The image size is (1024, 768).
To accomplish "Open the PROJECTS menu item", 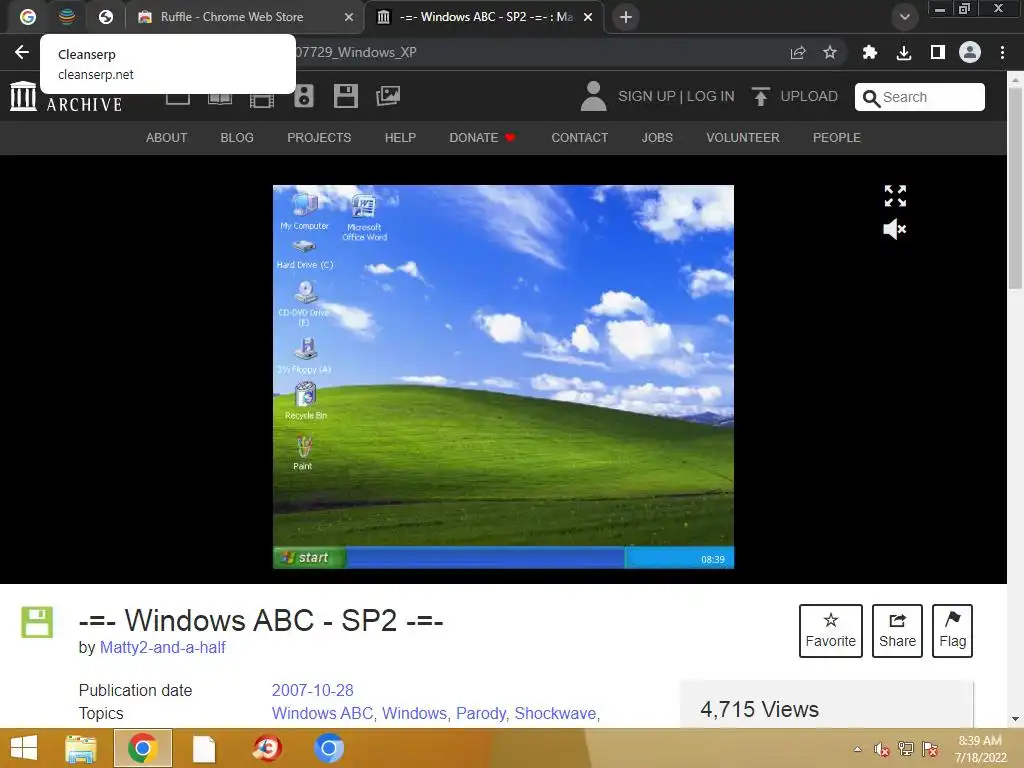I will (319, 138).
